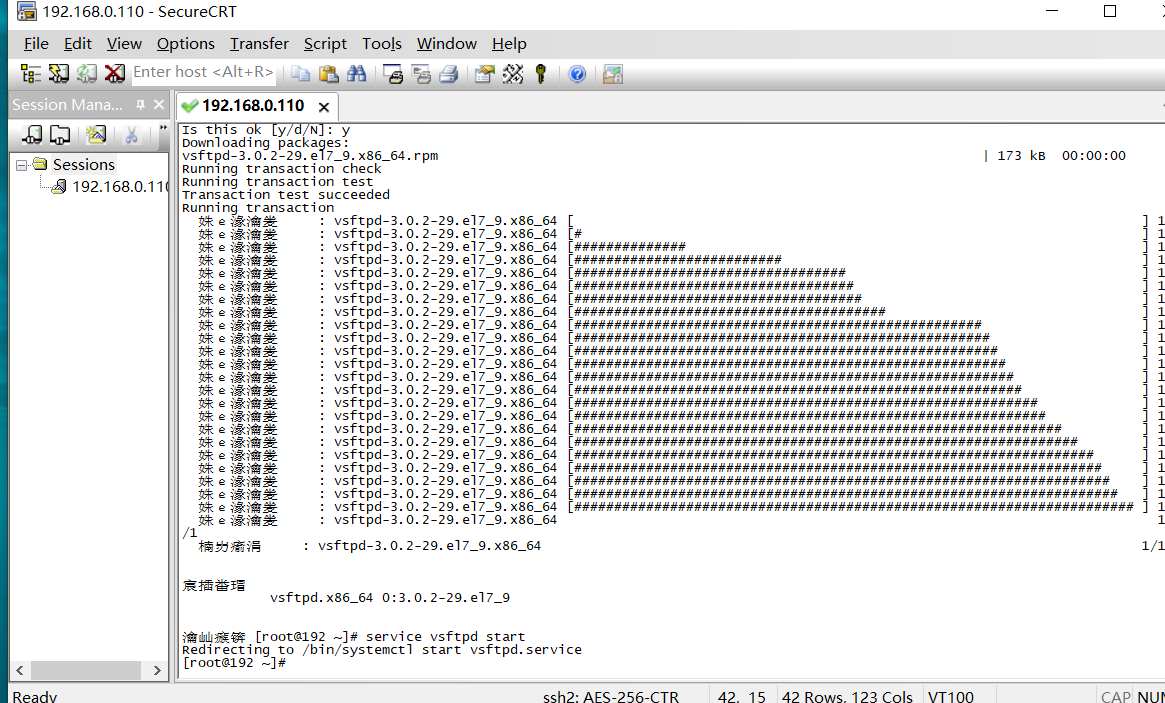Open Session Options toolbar icon

point(484,74)
